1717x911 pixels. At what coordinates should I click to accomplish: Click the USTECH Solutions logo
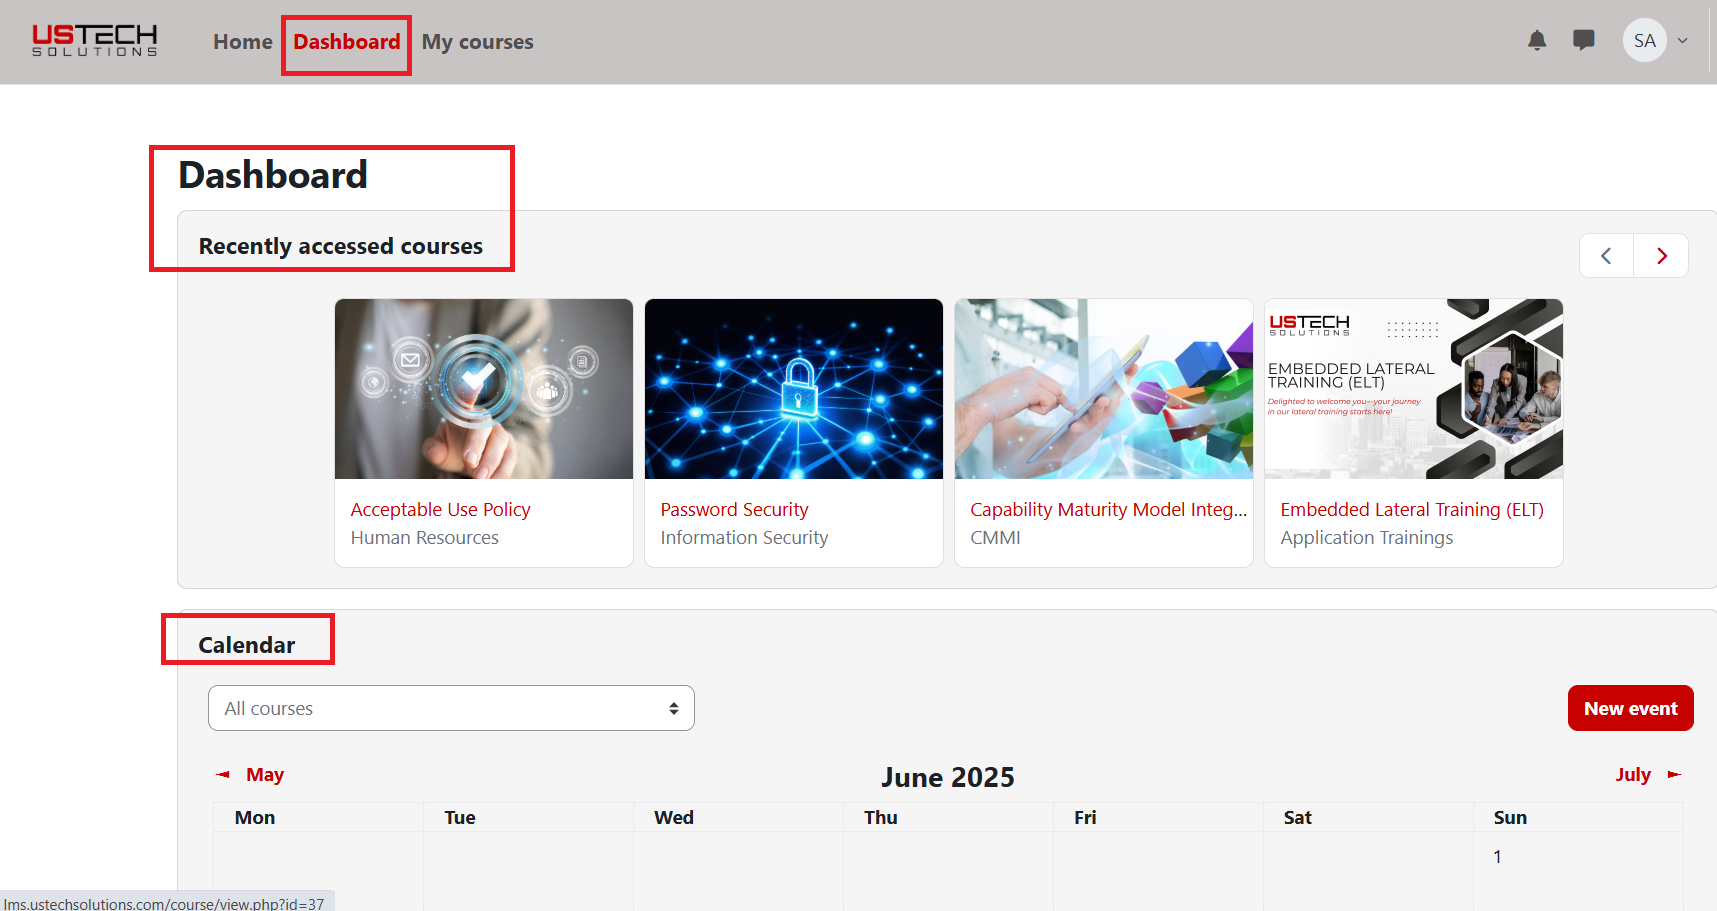pos(95,40)
